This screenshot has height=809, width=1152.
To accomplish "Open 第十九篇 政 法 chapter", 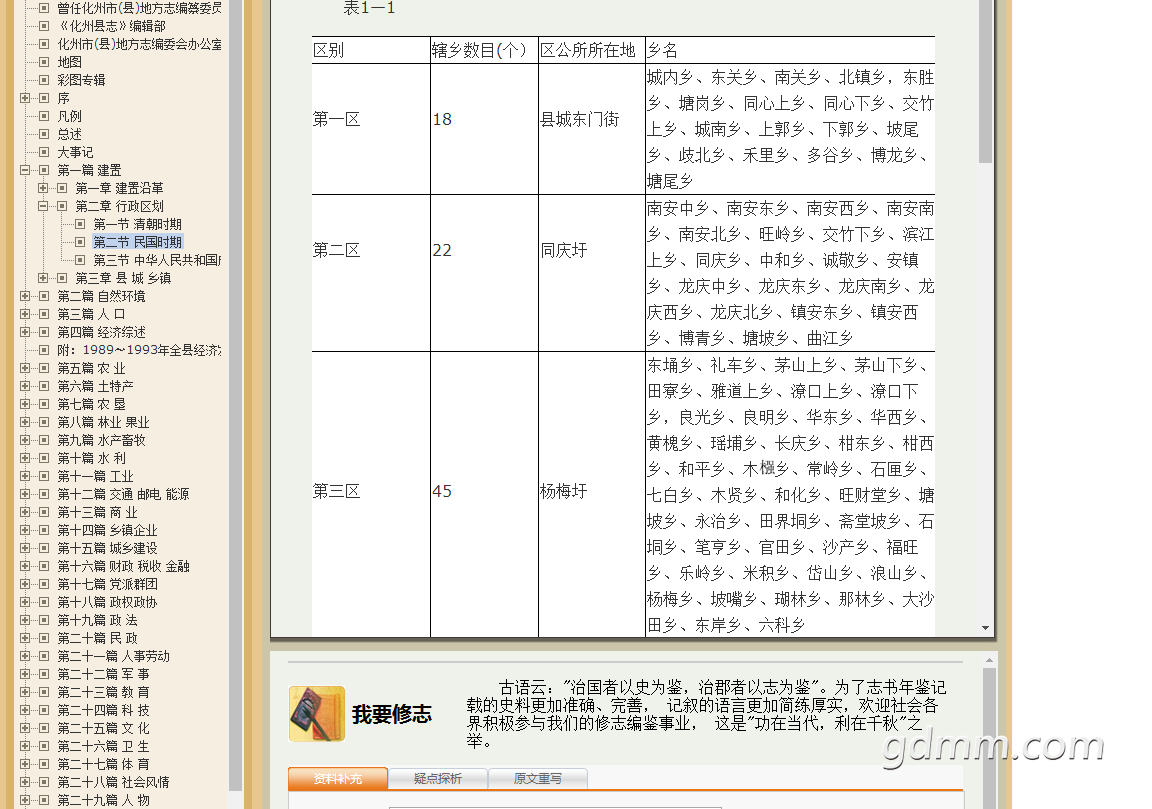I will click(x=98, y=620).
